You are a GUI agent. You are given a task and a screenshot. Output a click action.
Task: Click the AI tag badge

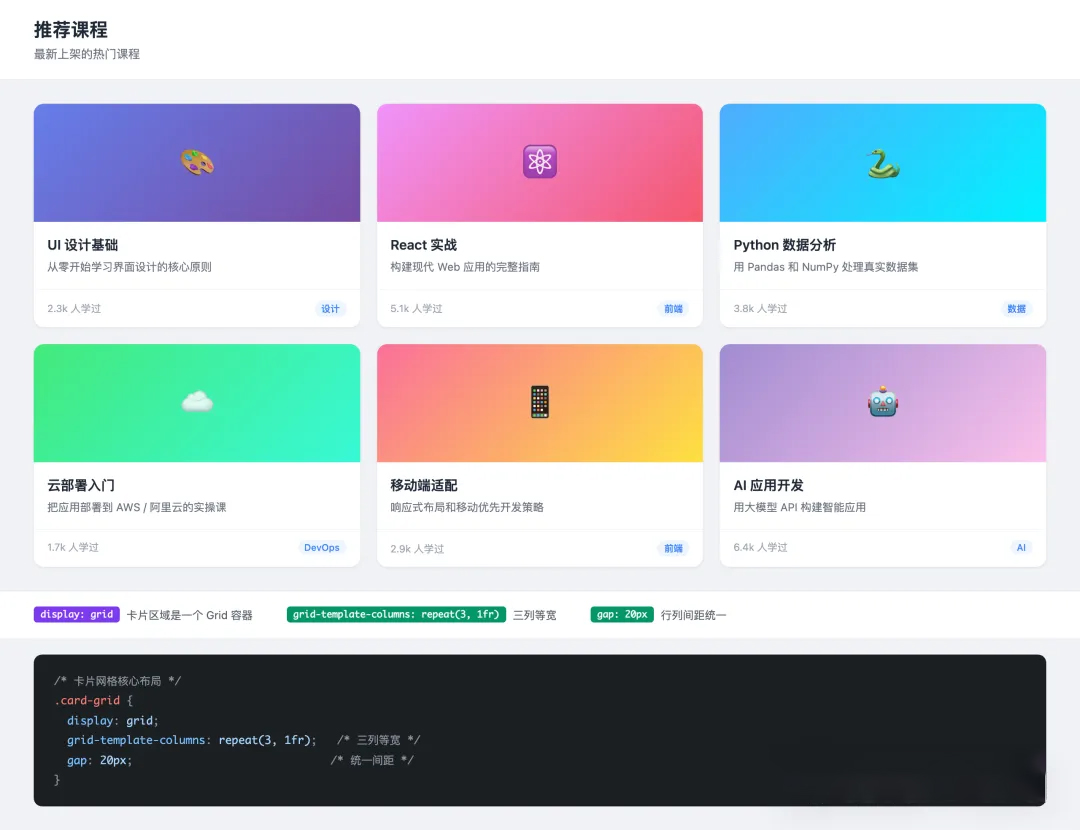coord(1021,548)
